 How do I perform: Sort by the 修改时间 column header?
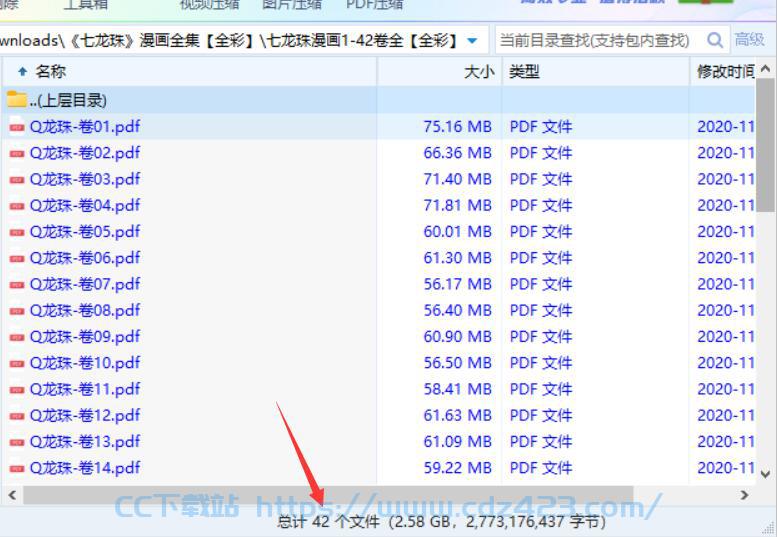click(723, 72)
